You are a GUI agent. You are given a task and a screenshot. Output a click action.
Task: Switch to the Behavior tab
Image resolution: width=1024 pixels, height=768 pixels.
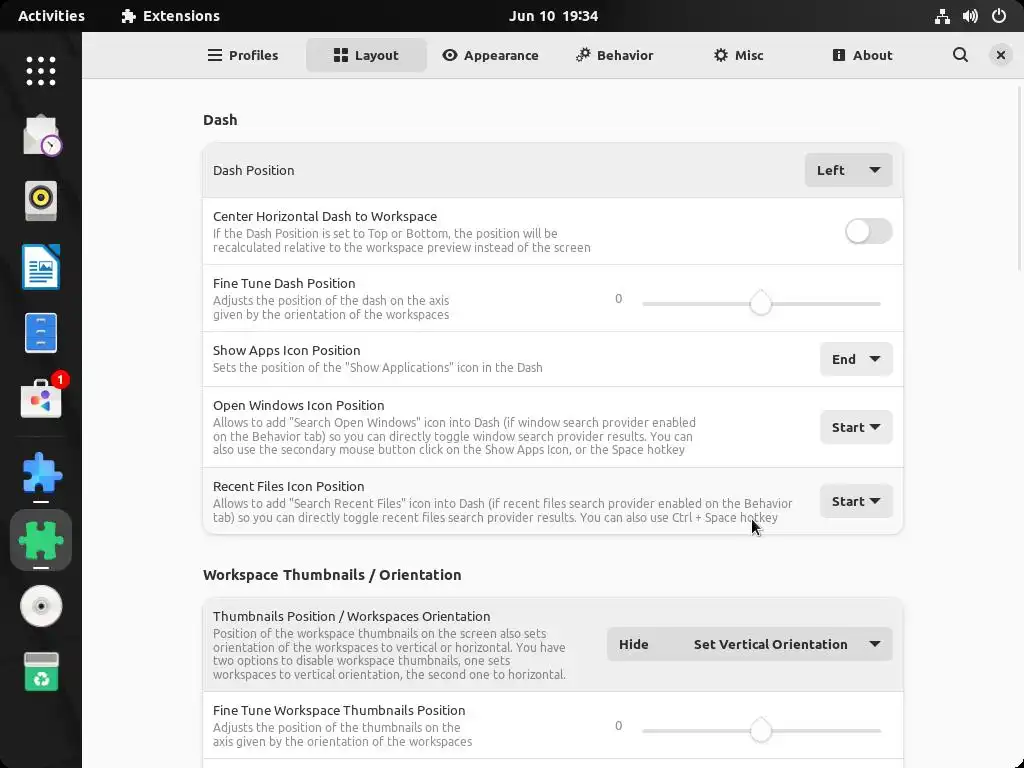(x=614, y=55)
